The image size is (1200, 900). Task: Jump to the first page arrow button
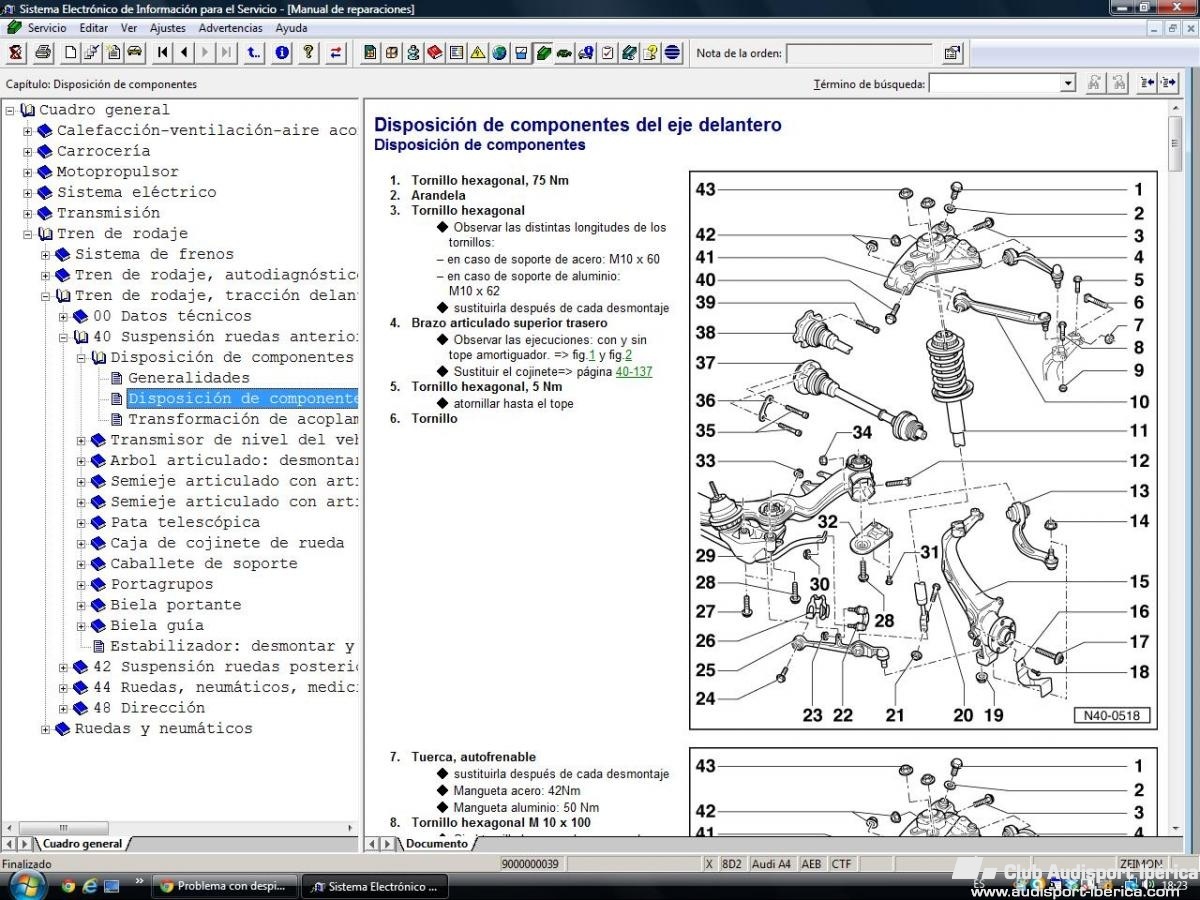click(x=162, y=53)
